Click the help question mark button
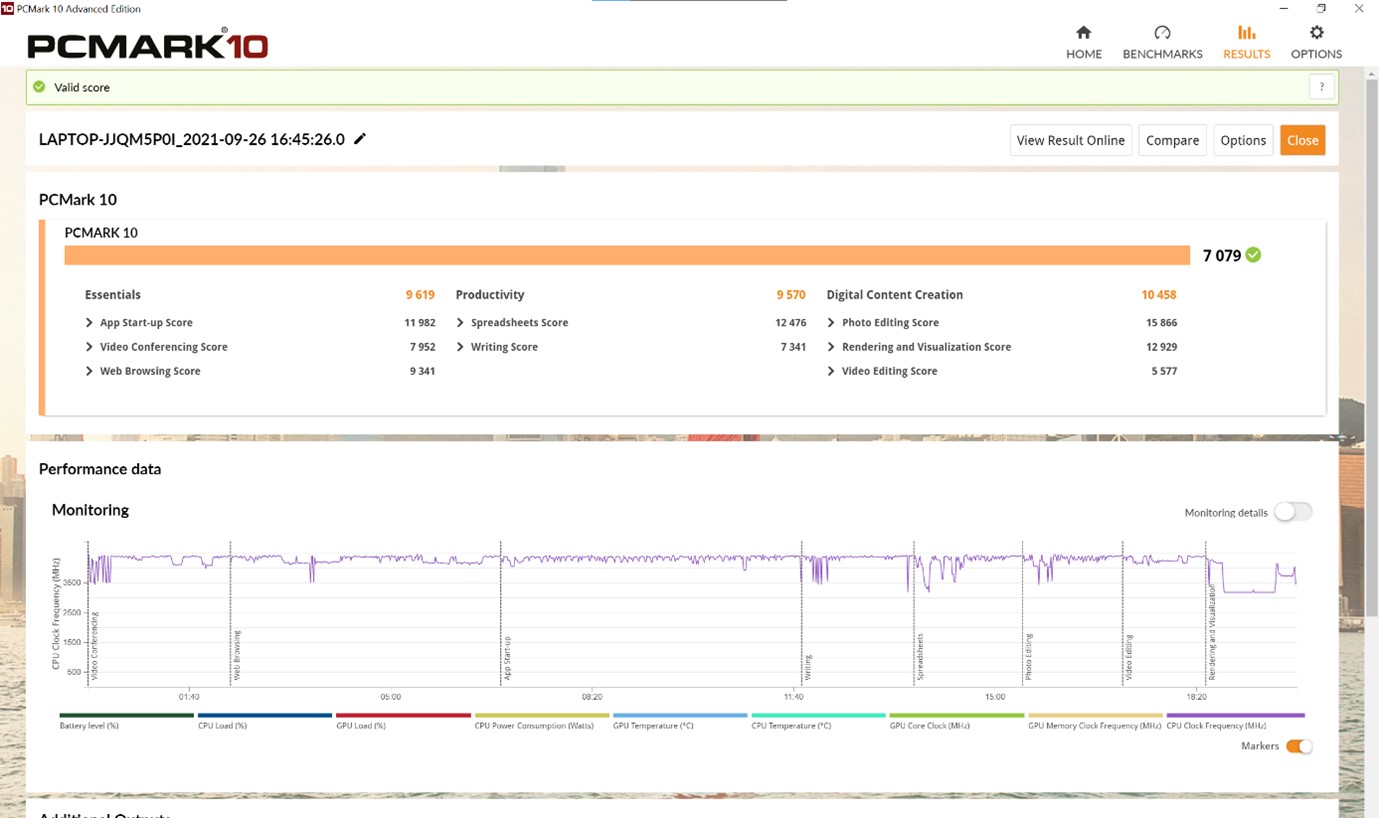Image resolution: width=1379 pixels, height=818 pixels. (x=1322, y=87)
